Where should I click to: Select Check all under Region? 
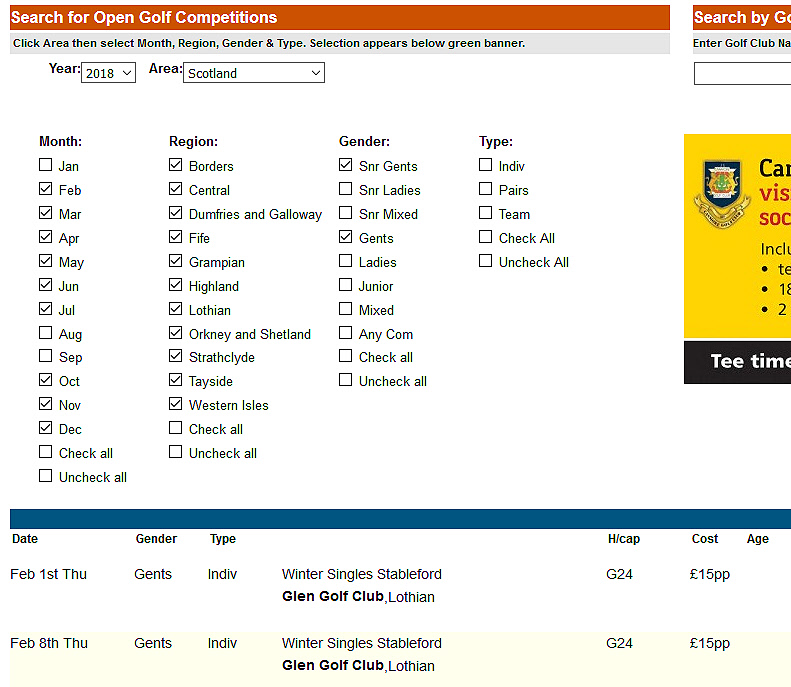tap(176, 428)
